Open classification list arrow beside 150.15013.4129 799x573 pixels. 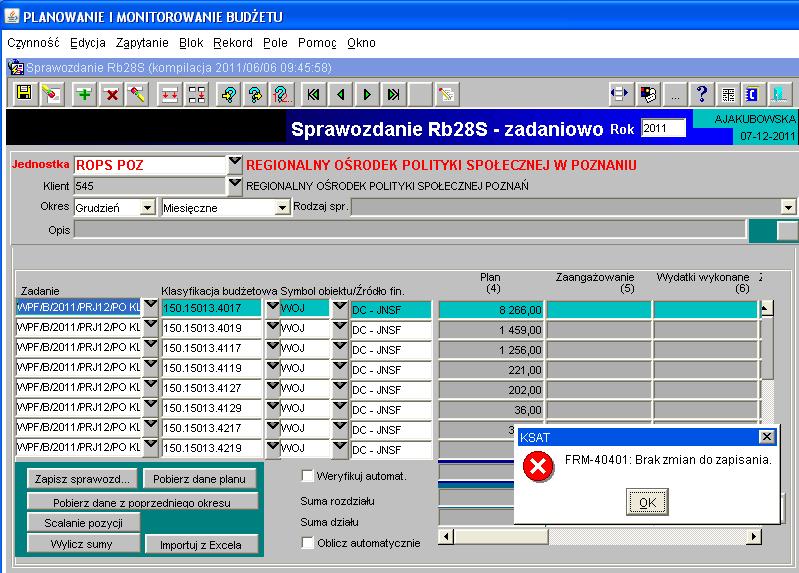(273, 407)
